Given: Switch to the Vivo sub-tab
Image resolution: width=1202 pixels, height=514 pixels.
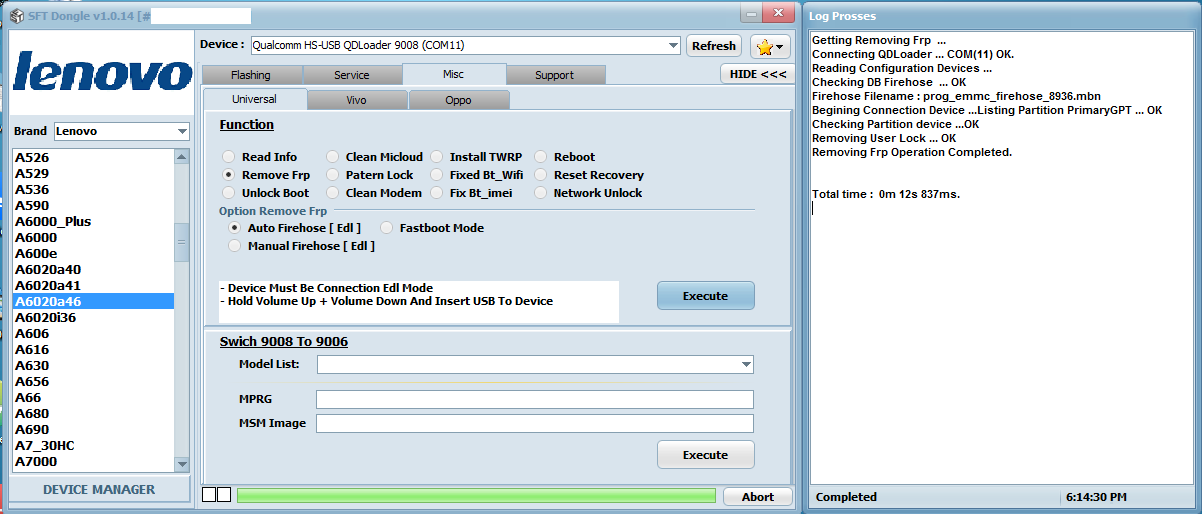Looking at the screenshot, I should (x=357, y=100).
